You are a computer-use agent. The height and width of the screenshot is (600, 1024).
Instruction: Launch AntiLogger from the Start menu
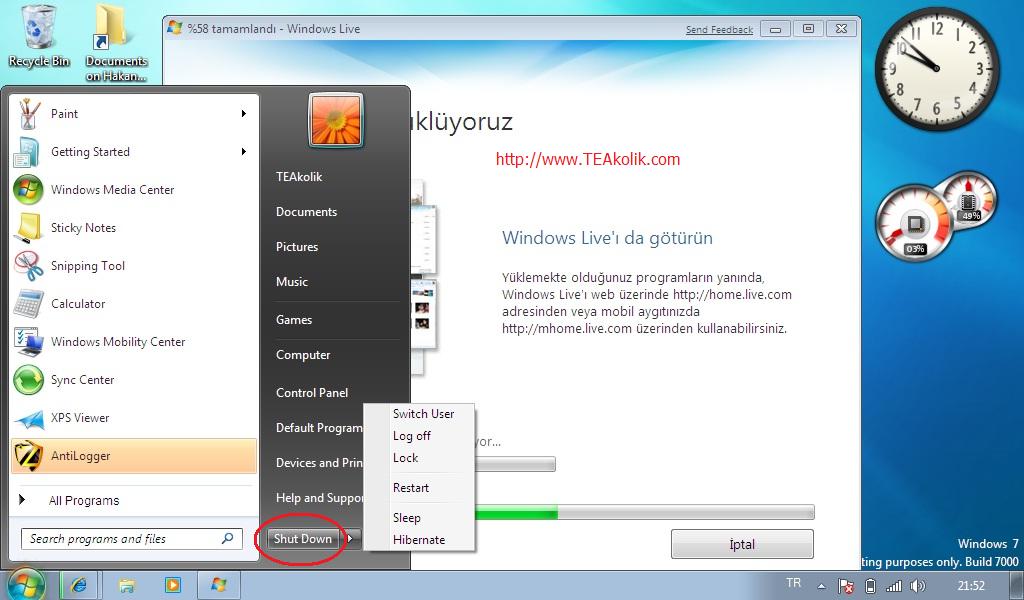[x=134, y=456]
